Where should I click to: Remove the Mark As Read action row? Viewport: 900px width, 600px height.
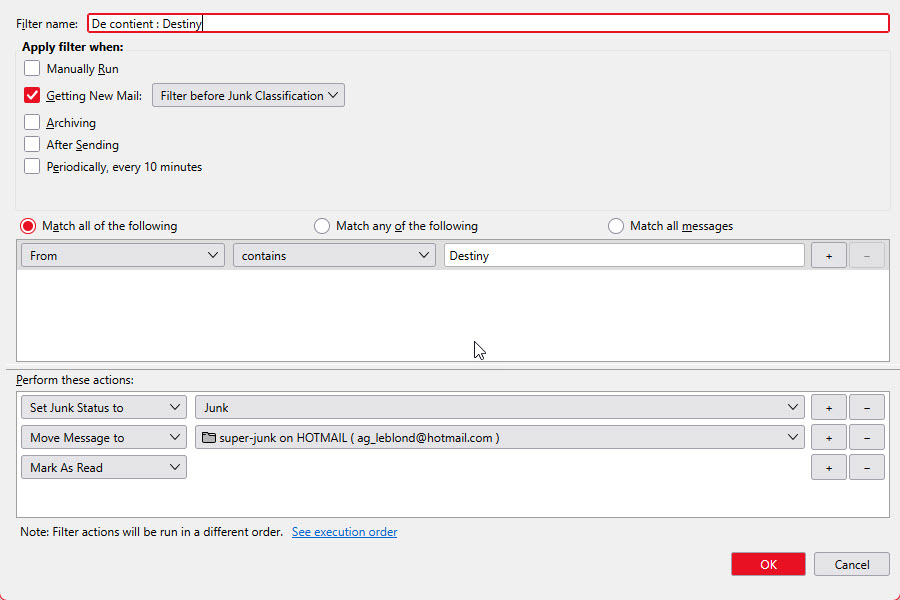tap(866, 468)
